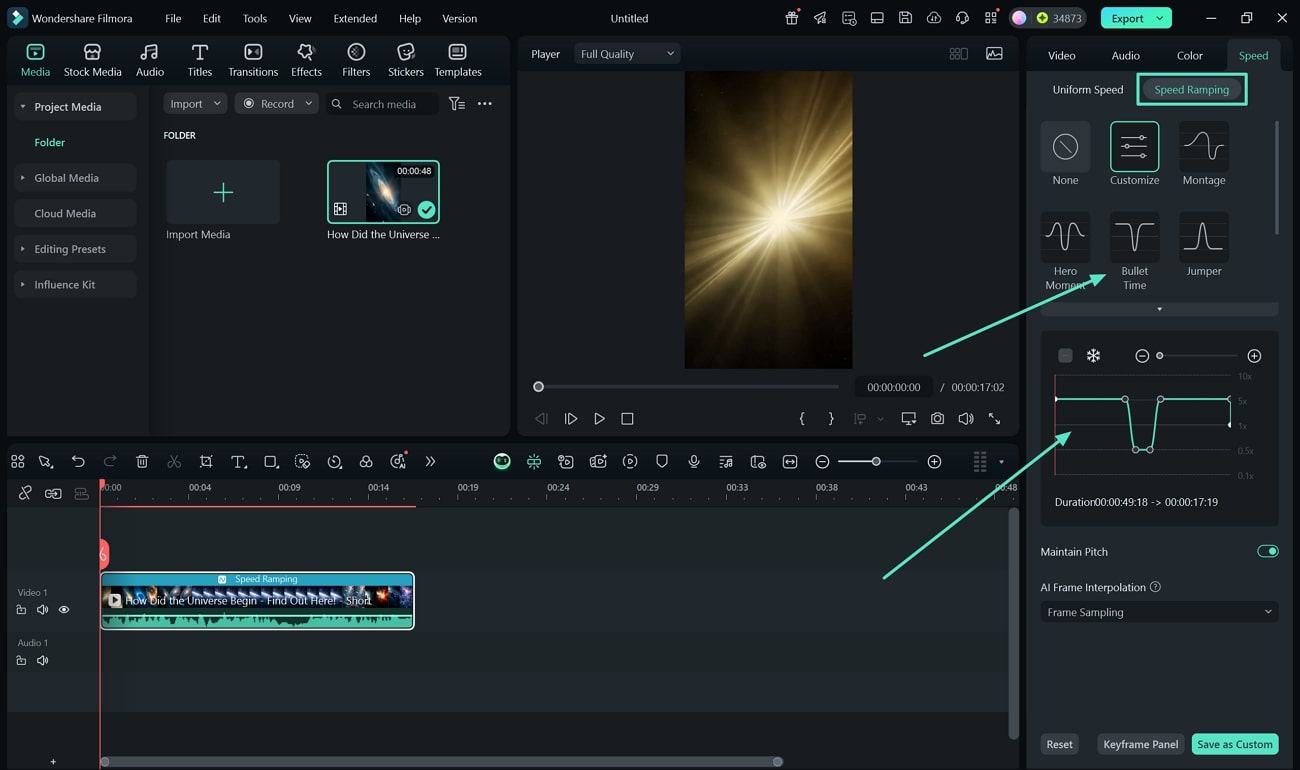Viewport: 1300px width, 770px height.
Task: Click the mark in bracket icon
Action: [x=802, y=419]
